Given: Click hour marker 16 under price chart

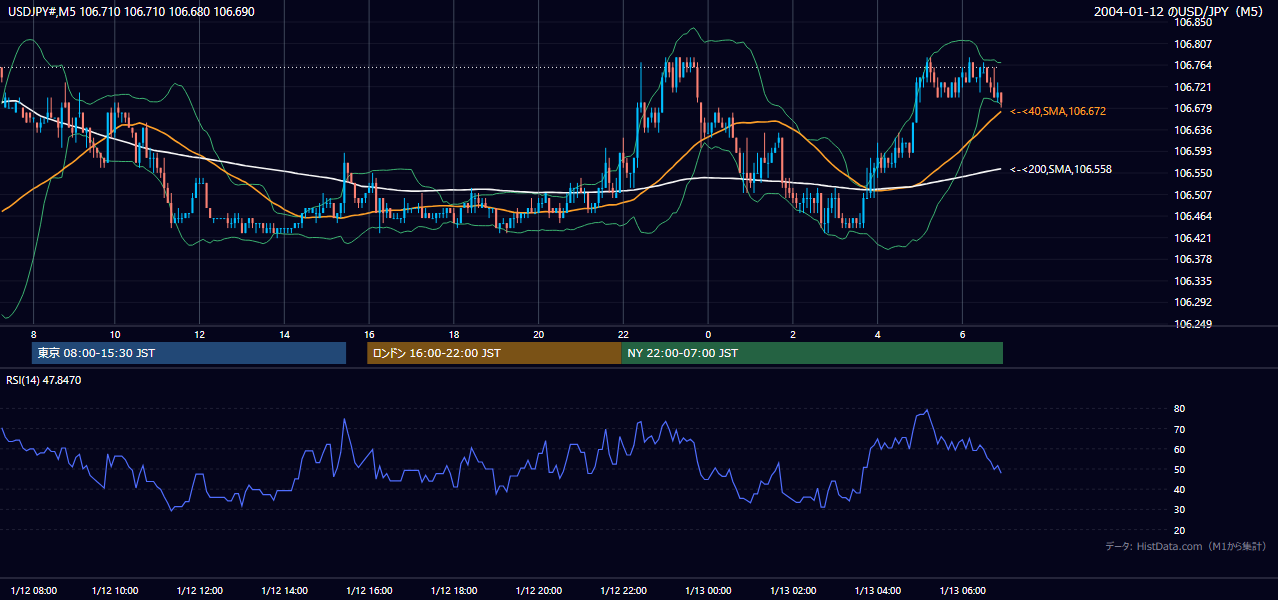Looking at the screenshot, I should 369,334.
